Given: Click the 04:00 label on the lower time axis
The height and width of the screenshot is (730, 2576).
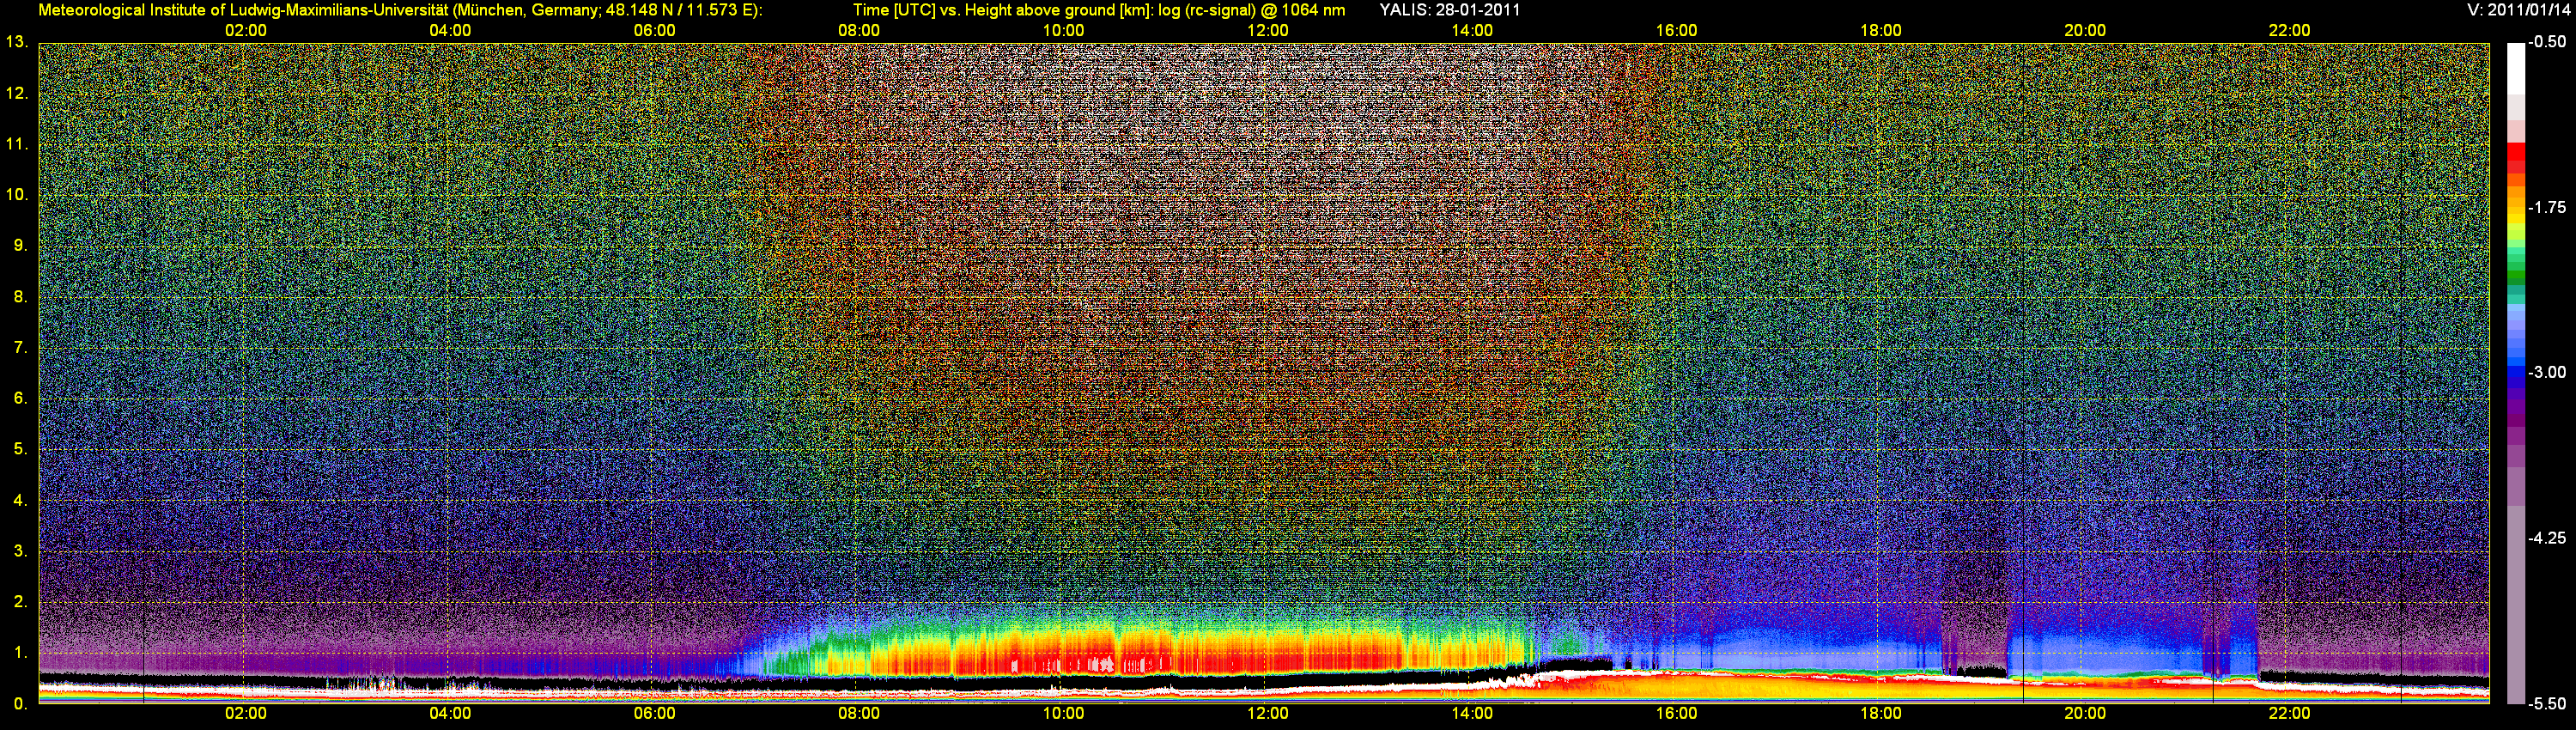Looking at the screenshot, I should 450,714.
